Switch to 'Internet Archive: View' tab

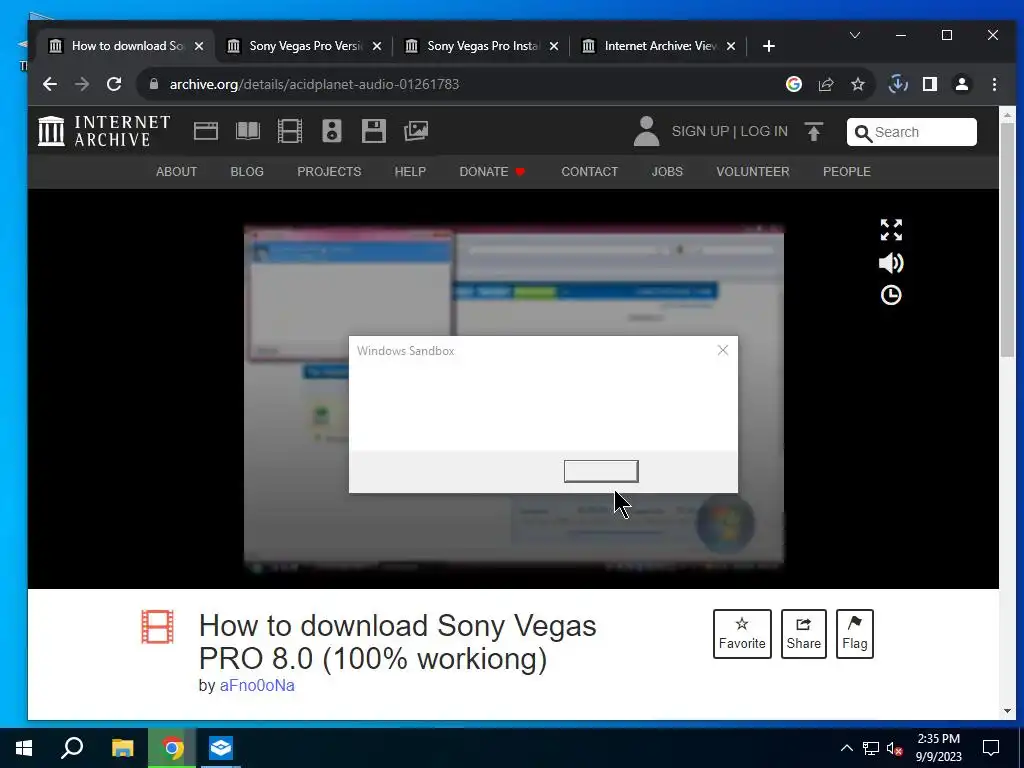[x=659, y=46]
